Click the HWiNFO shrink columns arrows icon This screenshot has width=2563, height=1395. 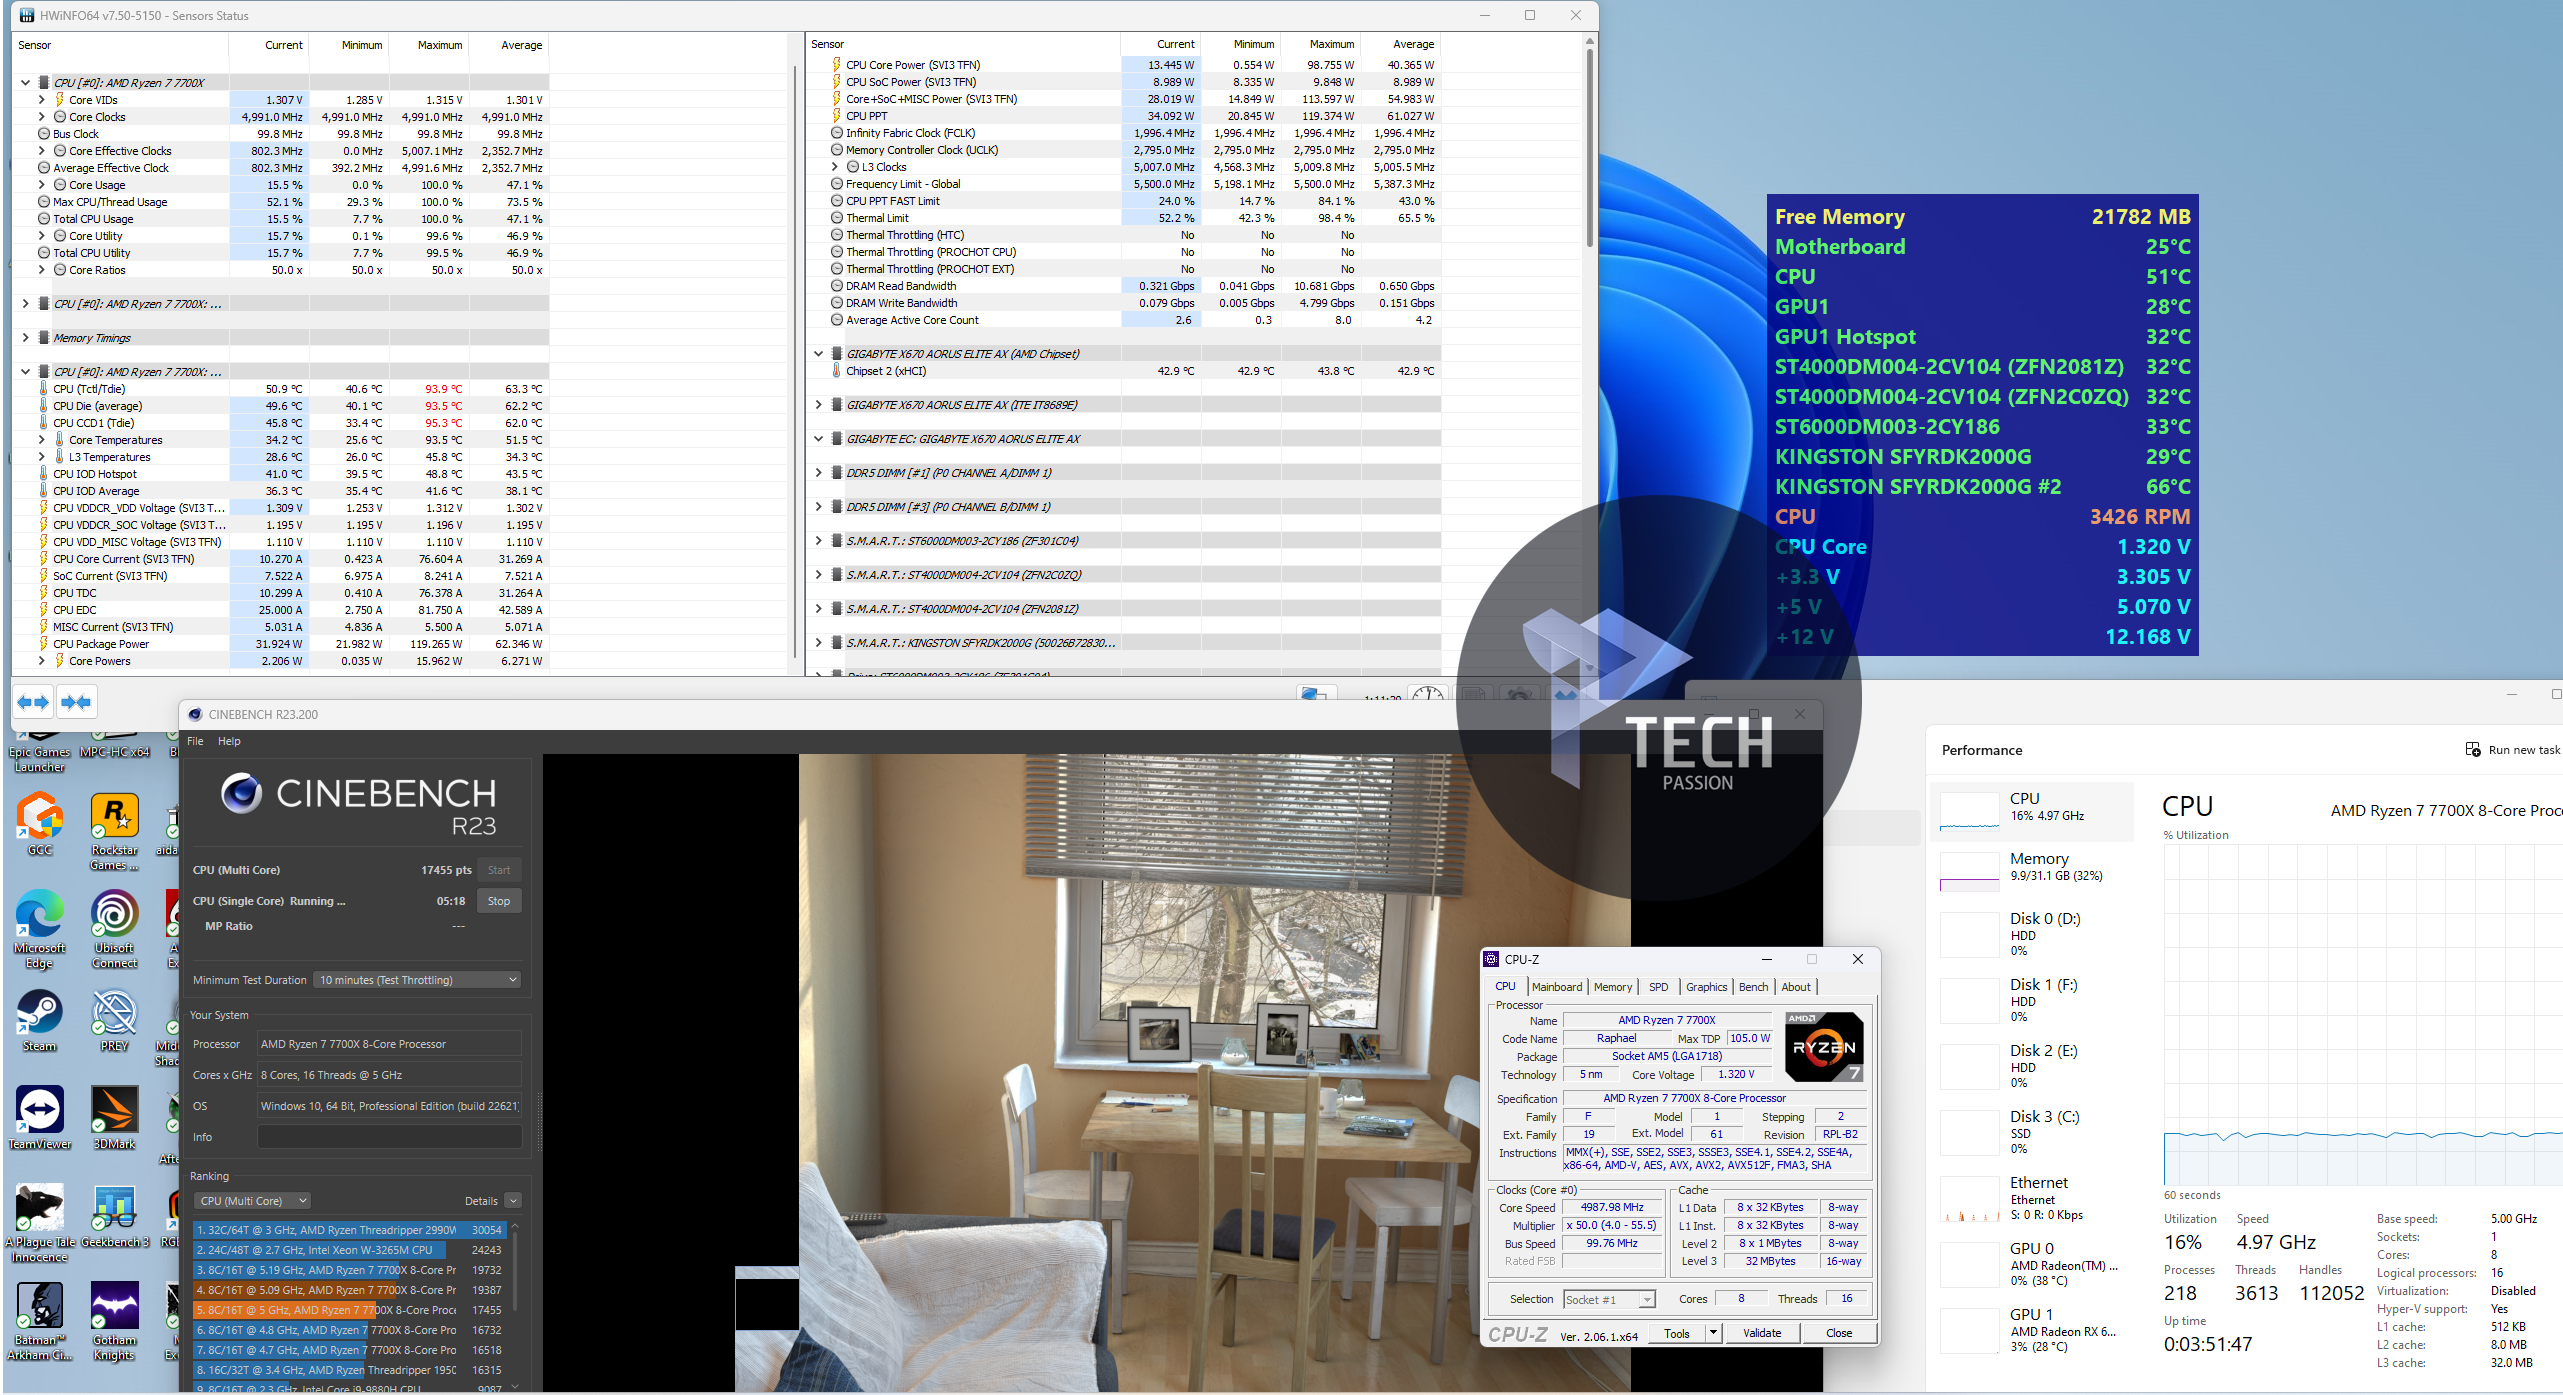click(76, 702)
